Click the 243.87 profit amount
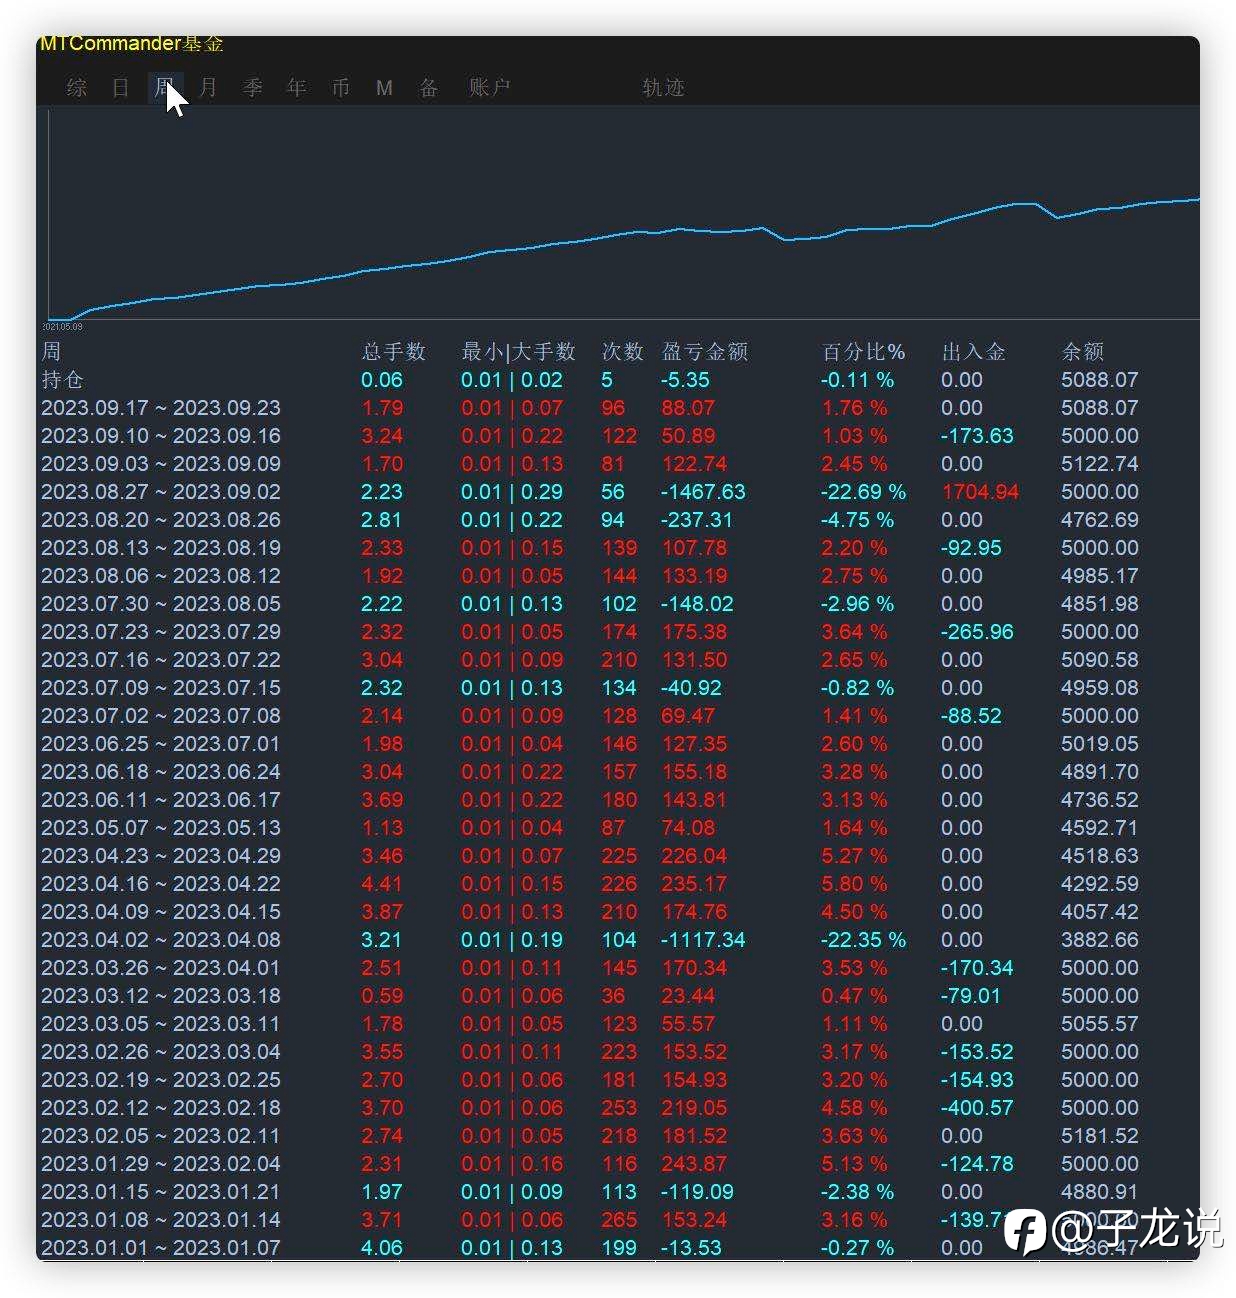 (x=694, y=1164)
